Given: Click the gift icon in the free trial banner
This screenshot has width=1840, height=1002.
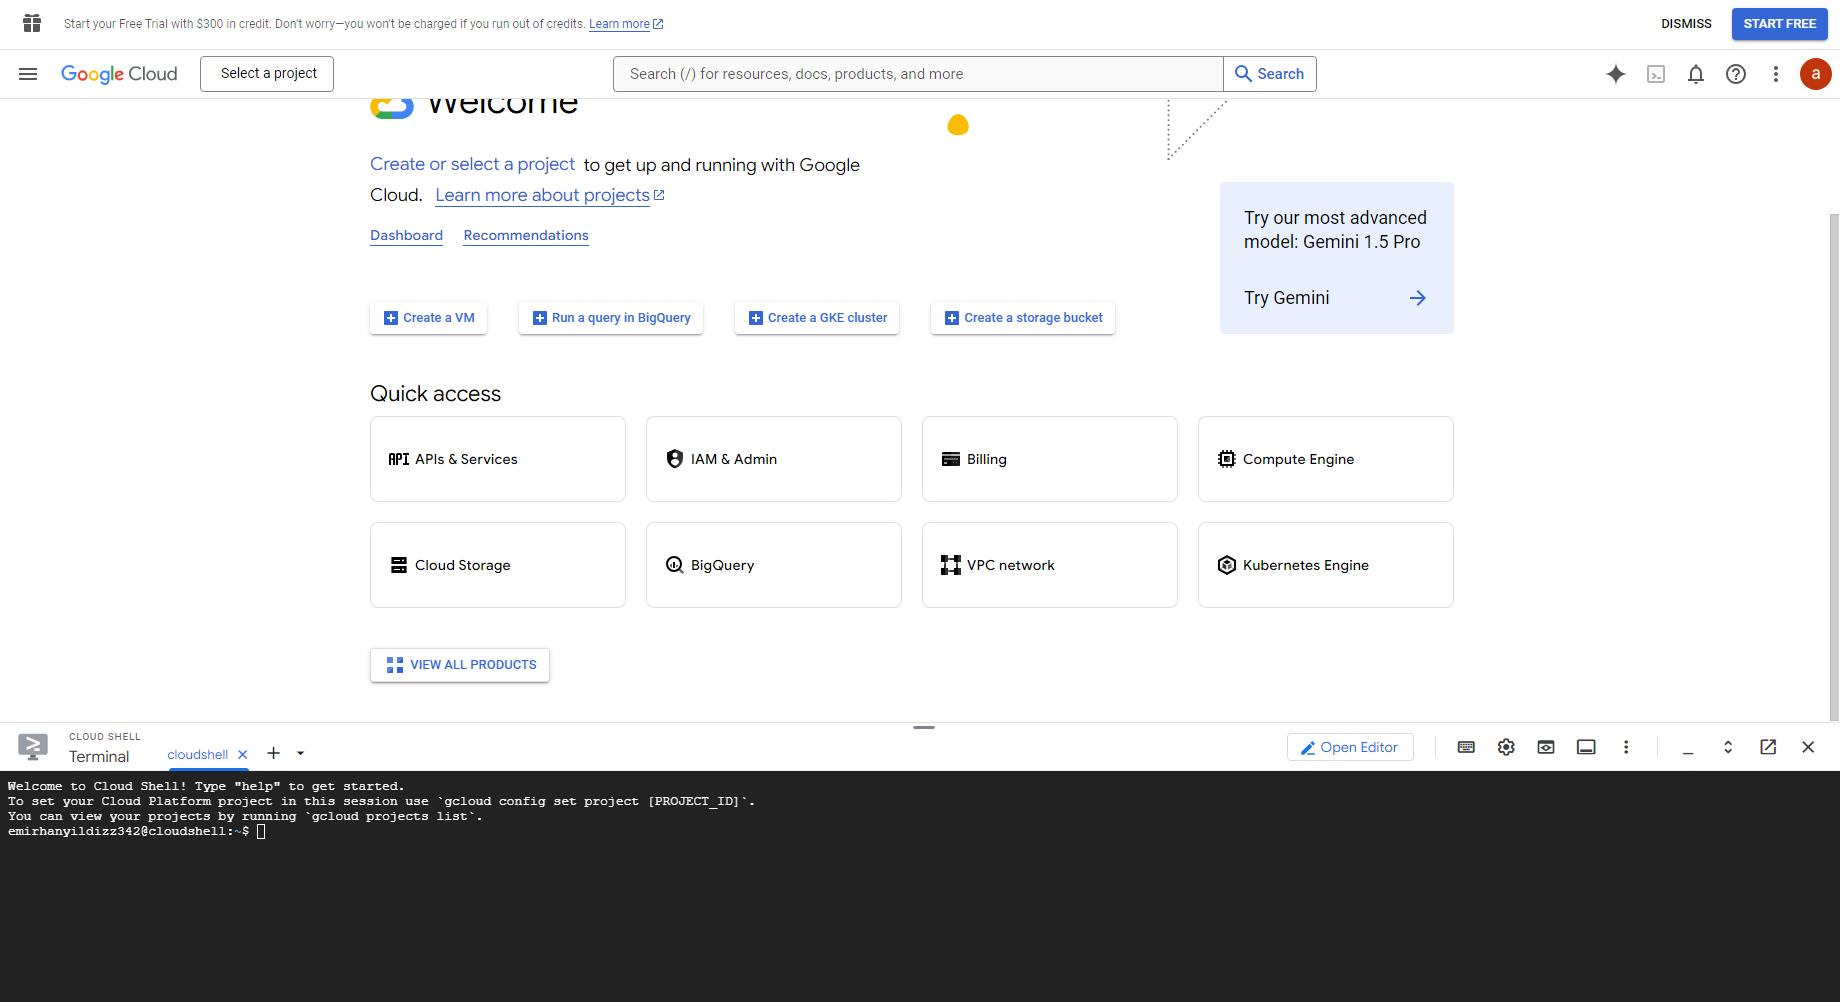Looking at the screenshot, I should (32, 23).
